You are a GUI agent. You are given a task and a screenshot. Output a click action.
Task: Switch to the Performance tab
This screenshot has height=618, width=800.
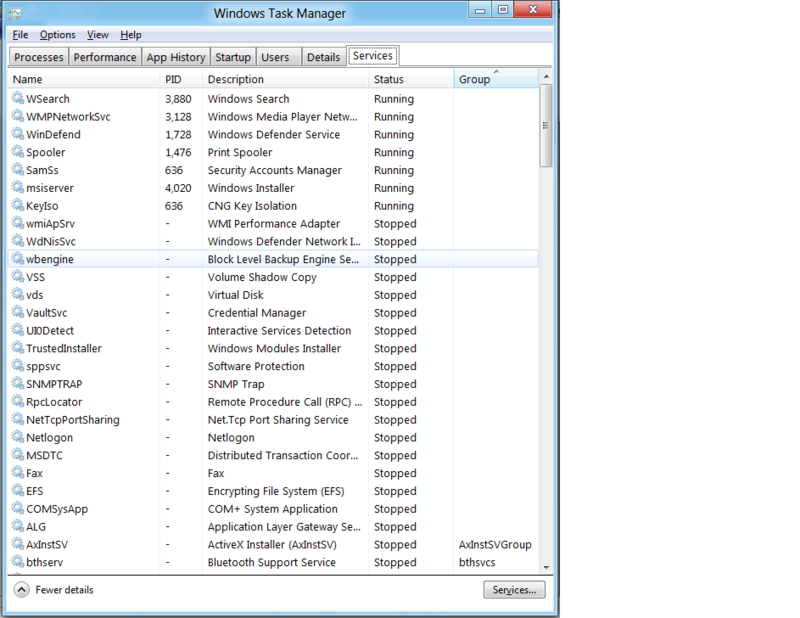105,57
